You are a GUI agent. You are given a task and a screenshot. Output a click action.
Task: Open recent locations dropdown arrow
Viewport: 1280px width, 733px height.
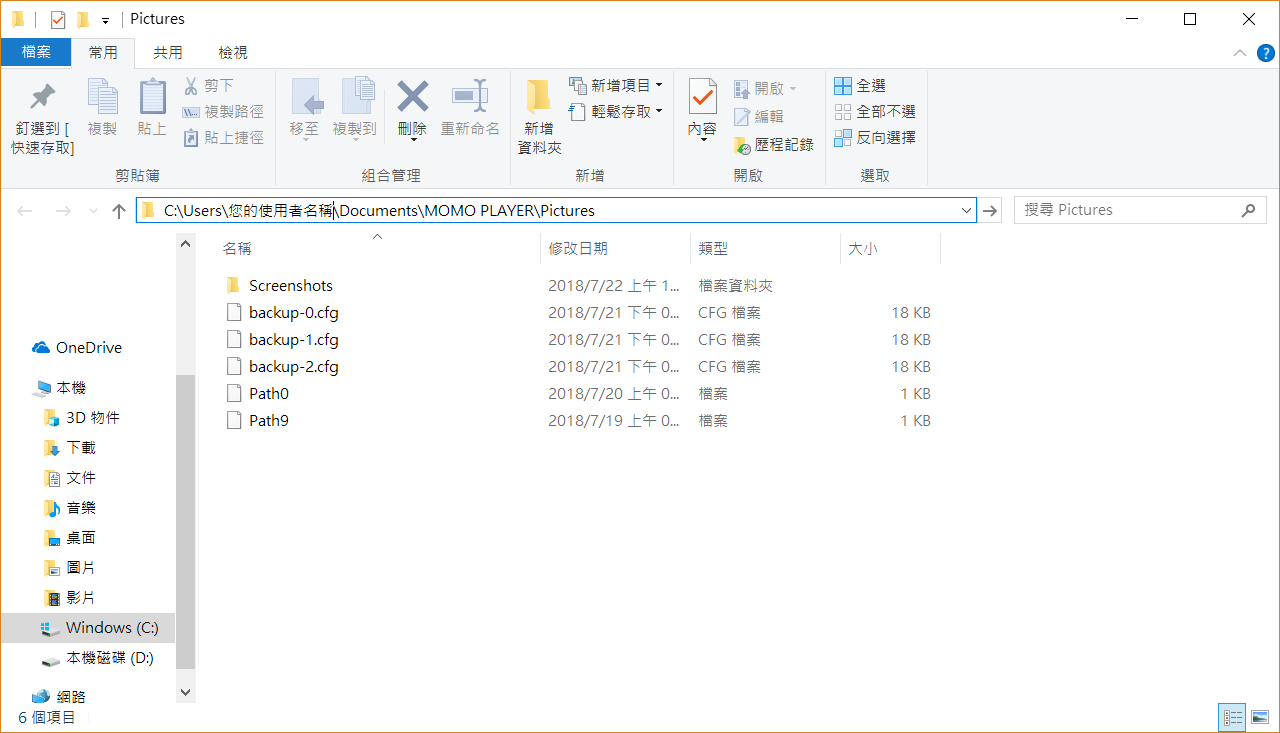[94, 211]
